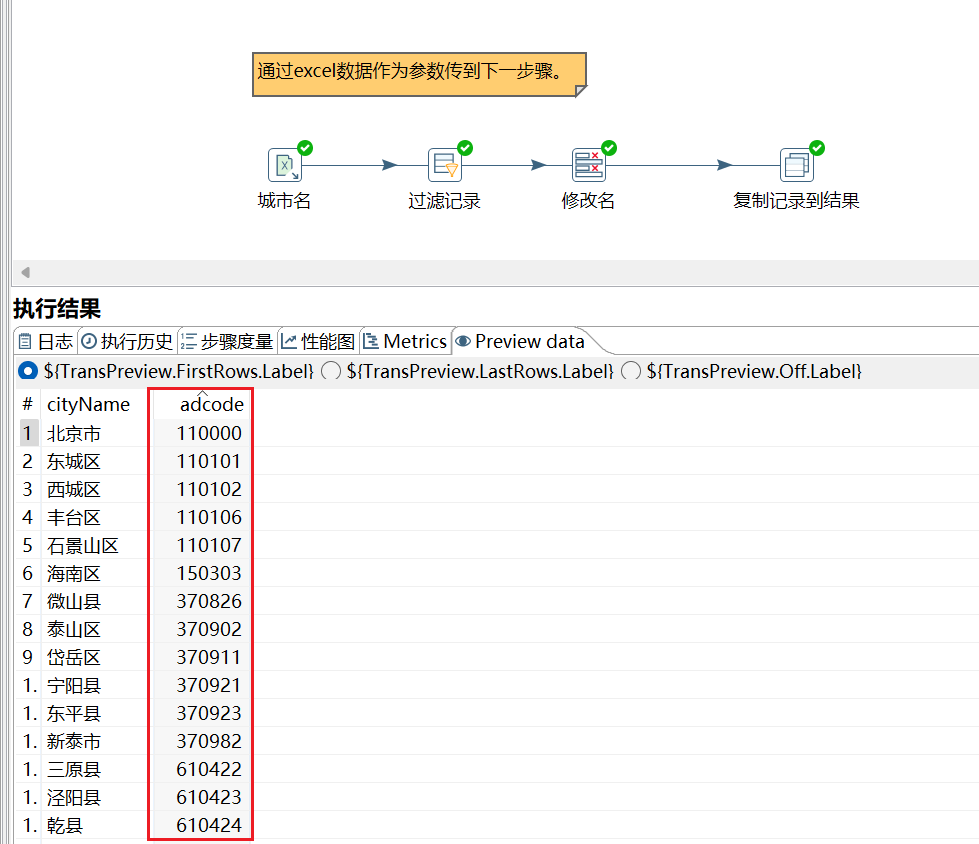Select the yellow note about excel数据

pos(419,74)
